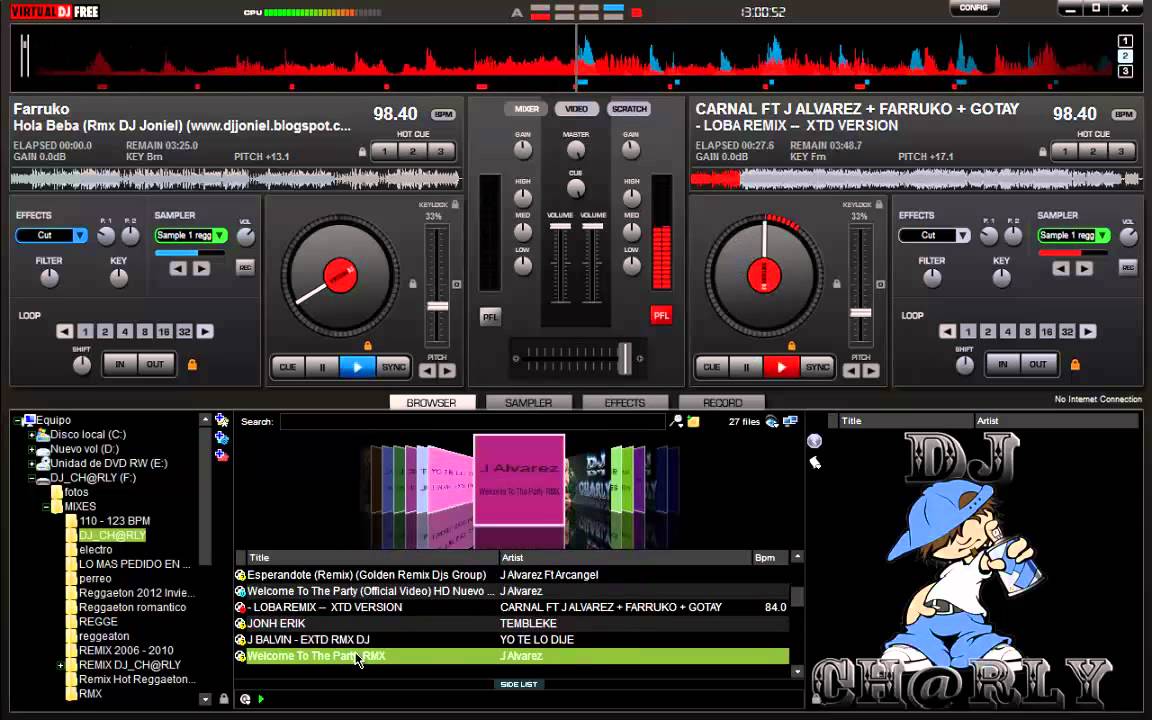Screen dimensions: 1152x720
Task: Click the left deck CUE button
Action: [287, 367]
